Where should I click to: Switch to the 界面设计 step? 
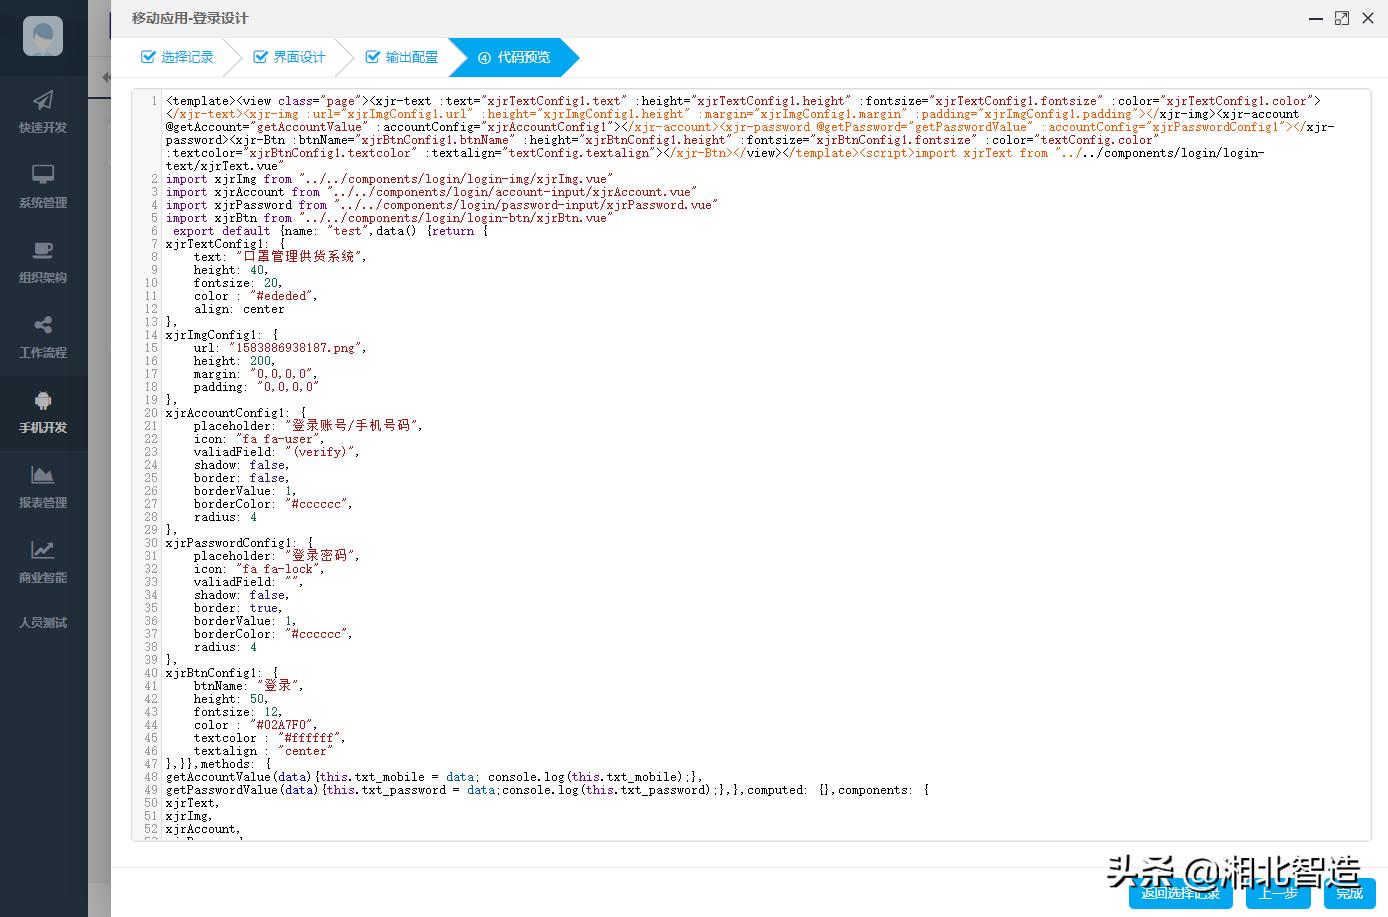coord(299,57)
